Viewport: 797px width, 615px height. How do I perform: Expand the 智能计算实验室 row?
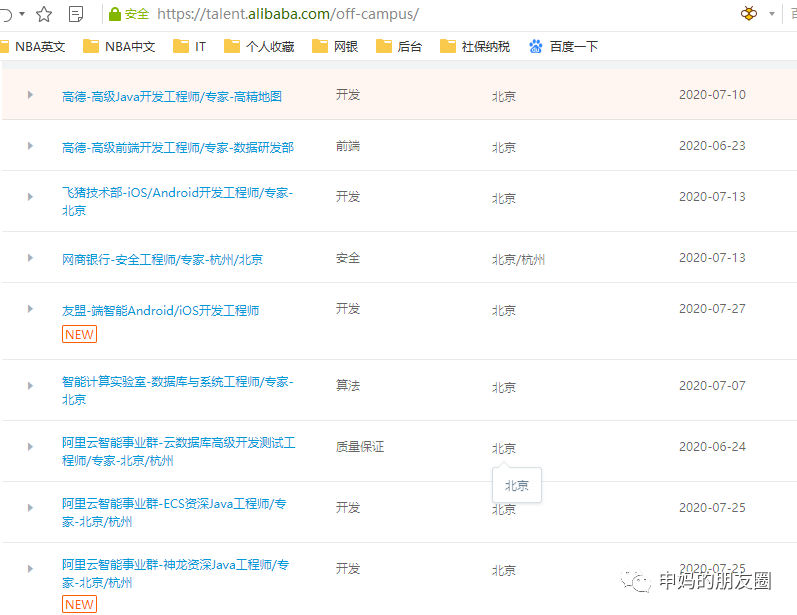tap(30, 386)
